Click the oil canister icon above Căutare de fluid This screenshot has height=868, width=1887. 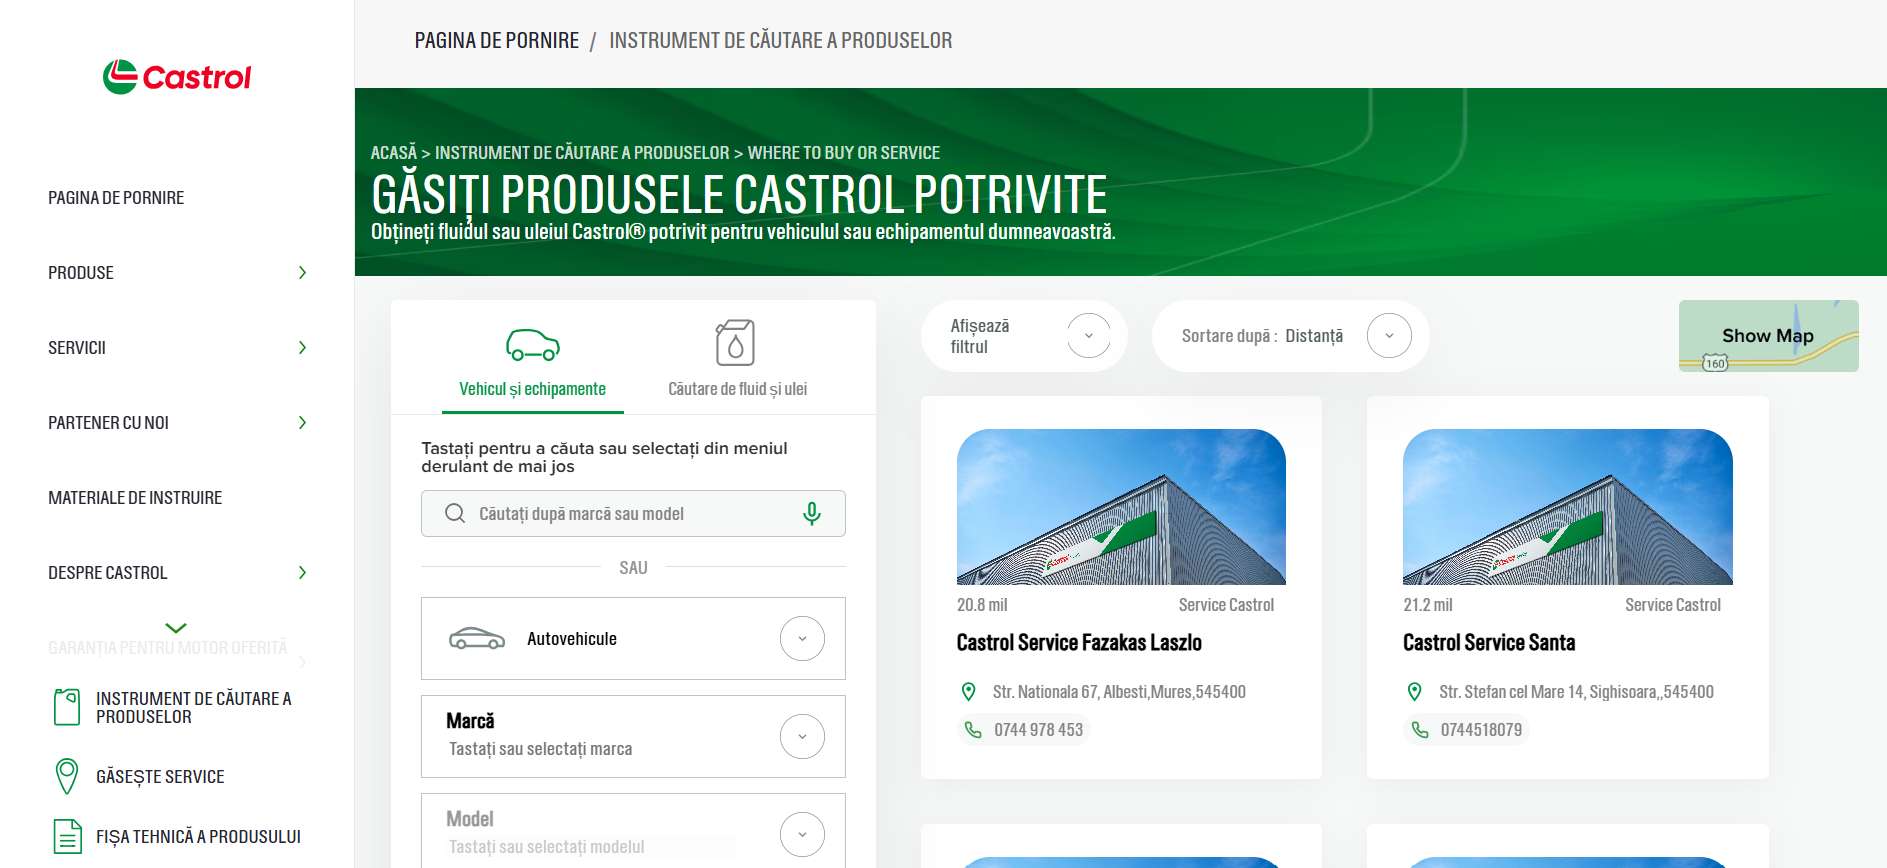[x=735, y=343]
